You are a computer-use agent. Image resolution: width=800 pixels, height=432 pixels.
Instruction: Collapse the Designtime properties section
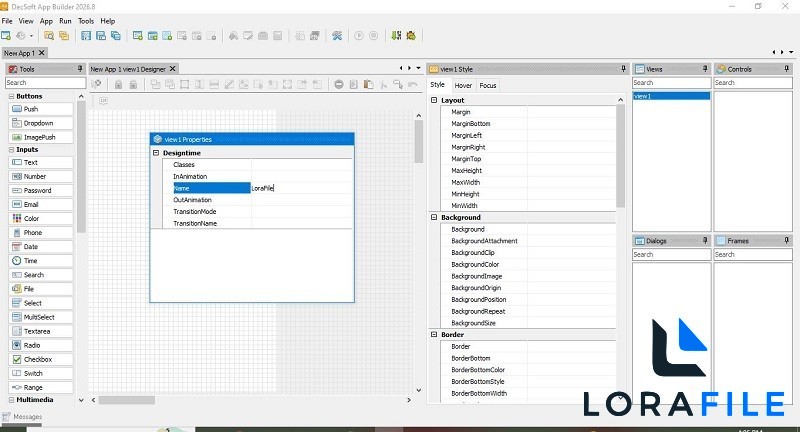pyautogui.click(x=156, y=153)
